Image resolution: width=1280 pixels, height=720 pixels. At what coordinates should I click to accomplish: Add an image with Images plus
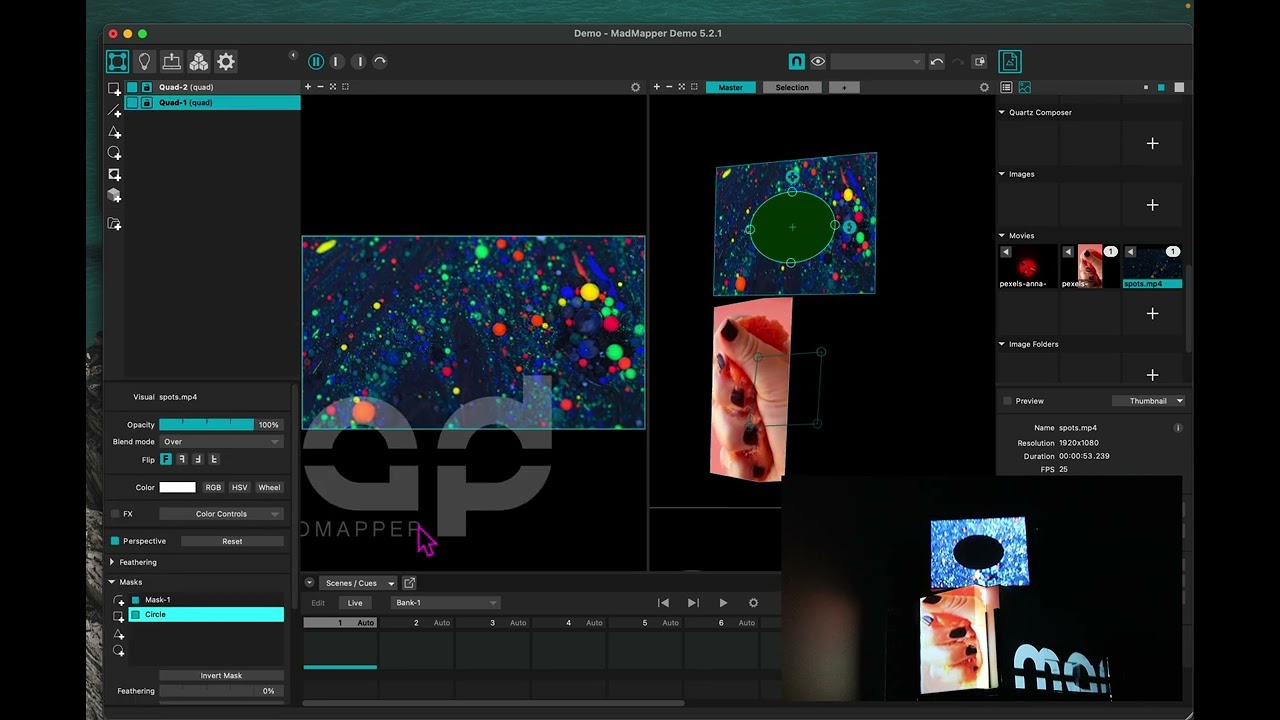pos(1152,205)
